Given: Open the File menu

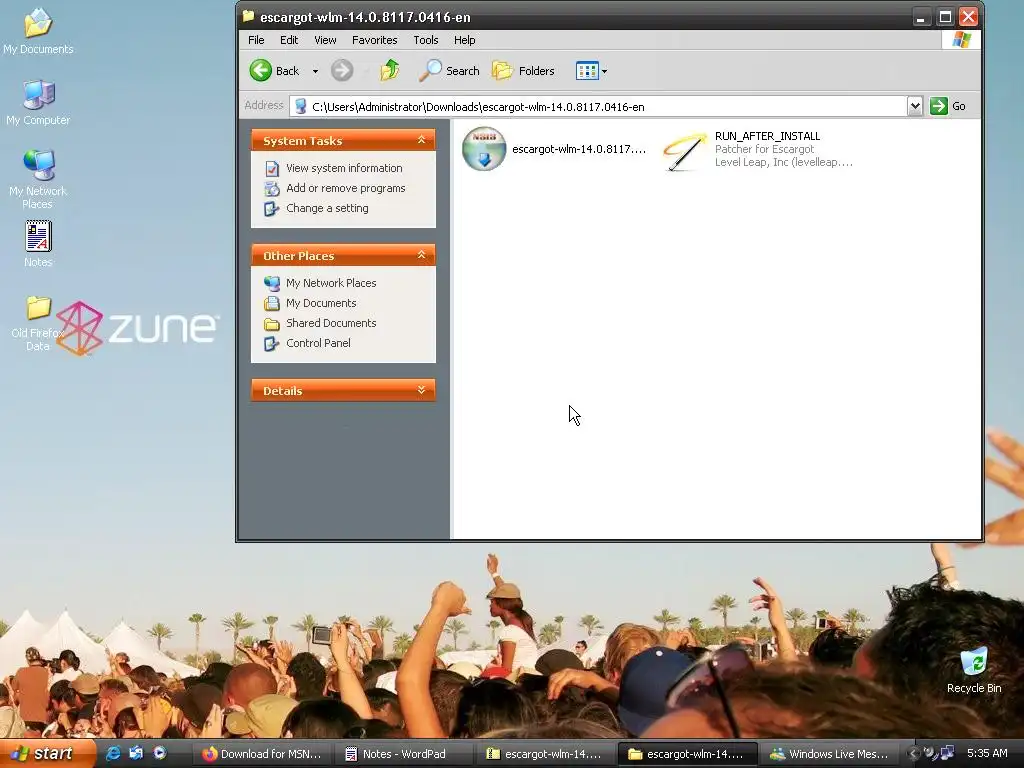Looking at the screenshot, I should click(256, 40).
